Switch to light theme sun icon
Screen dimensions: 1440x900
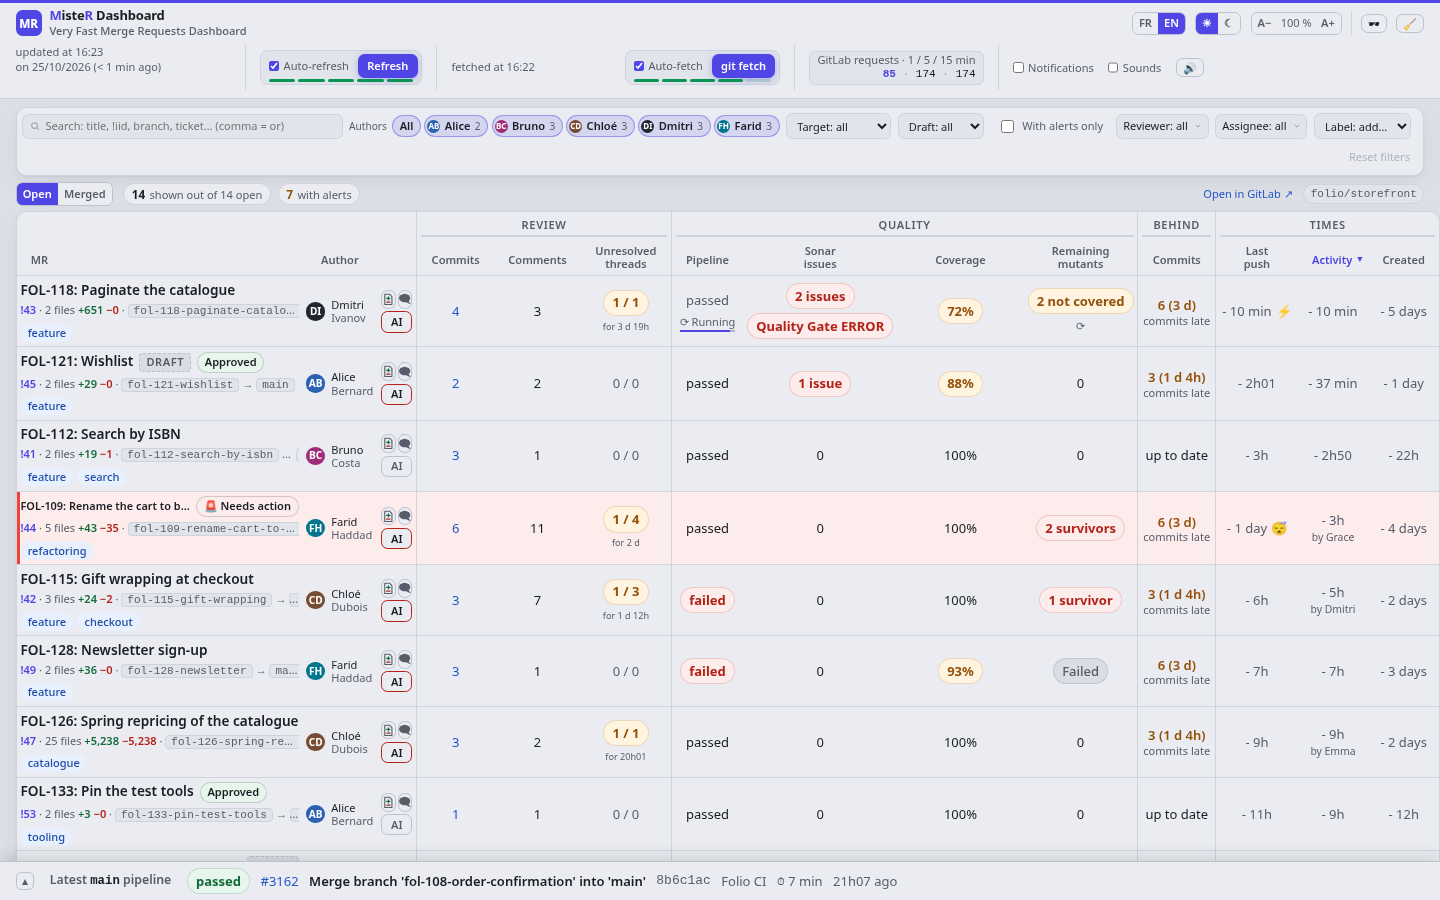(1207, 23)
